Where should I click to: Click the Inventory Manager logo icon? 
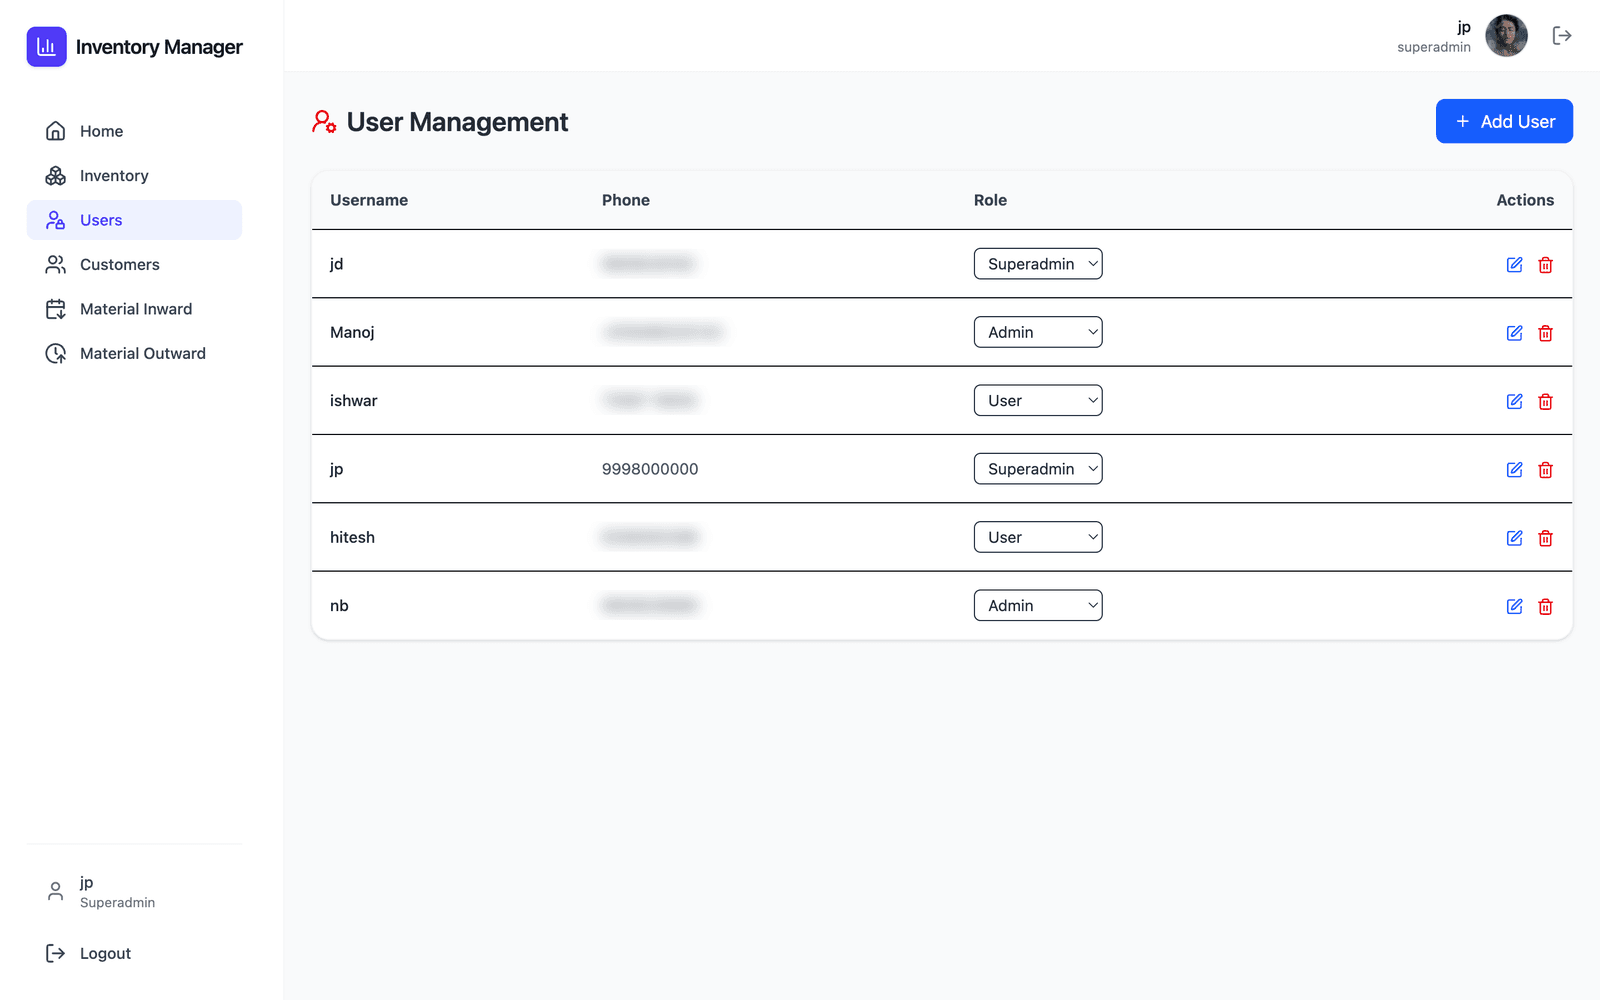click(46, 47)
